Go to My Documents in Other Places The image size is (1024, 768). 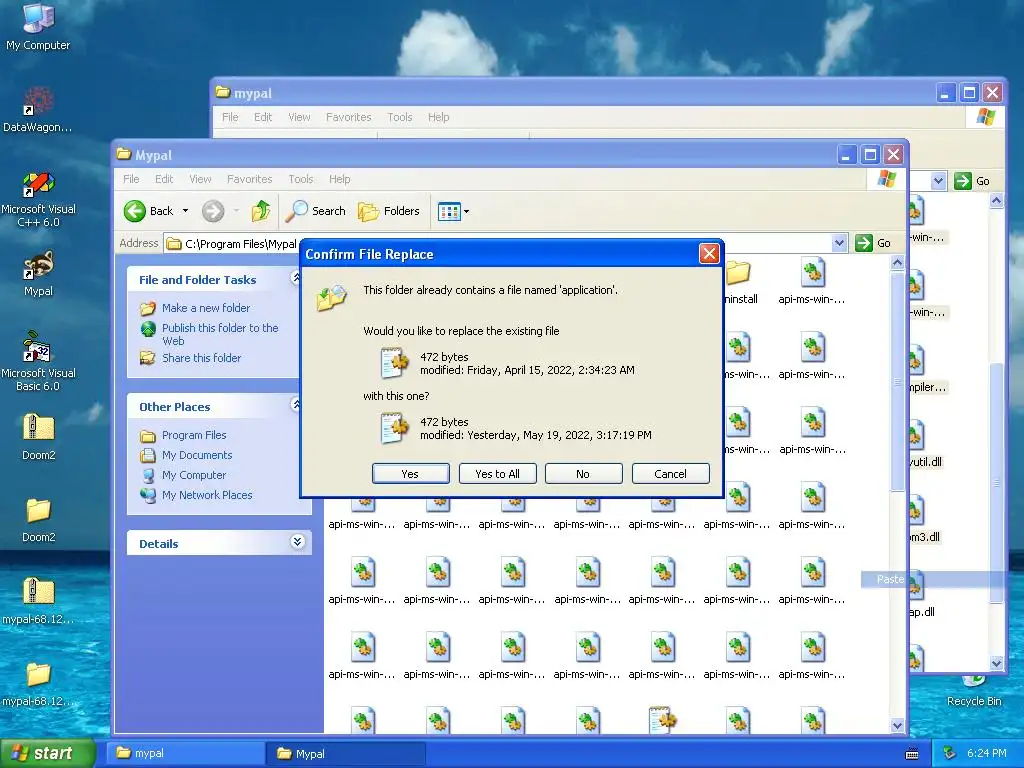tap(197, 455)
